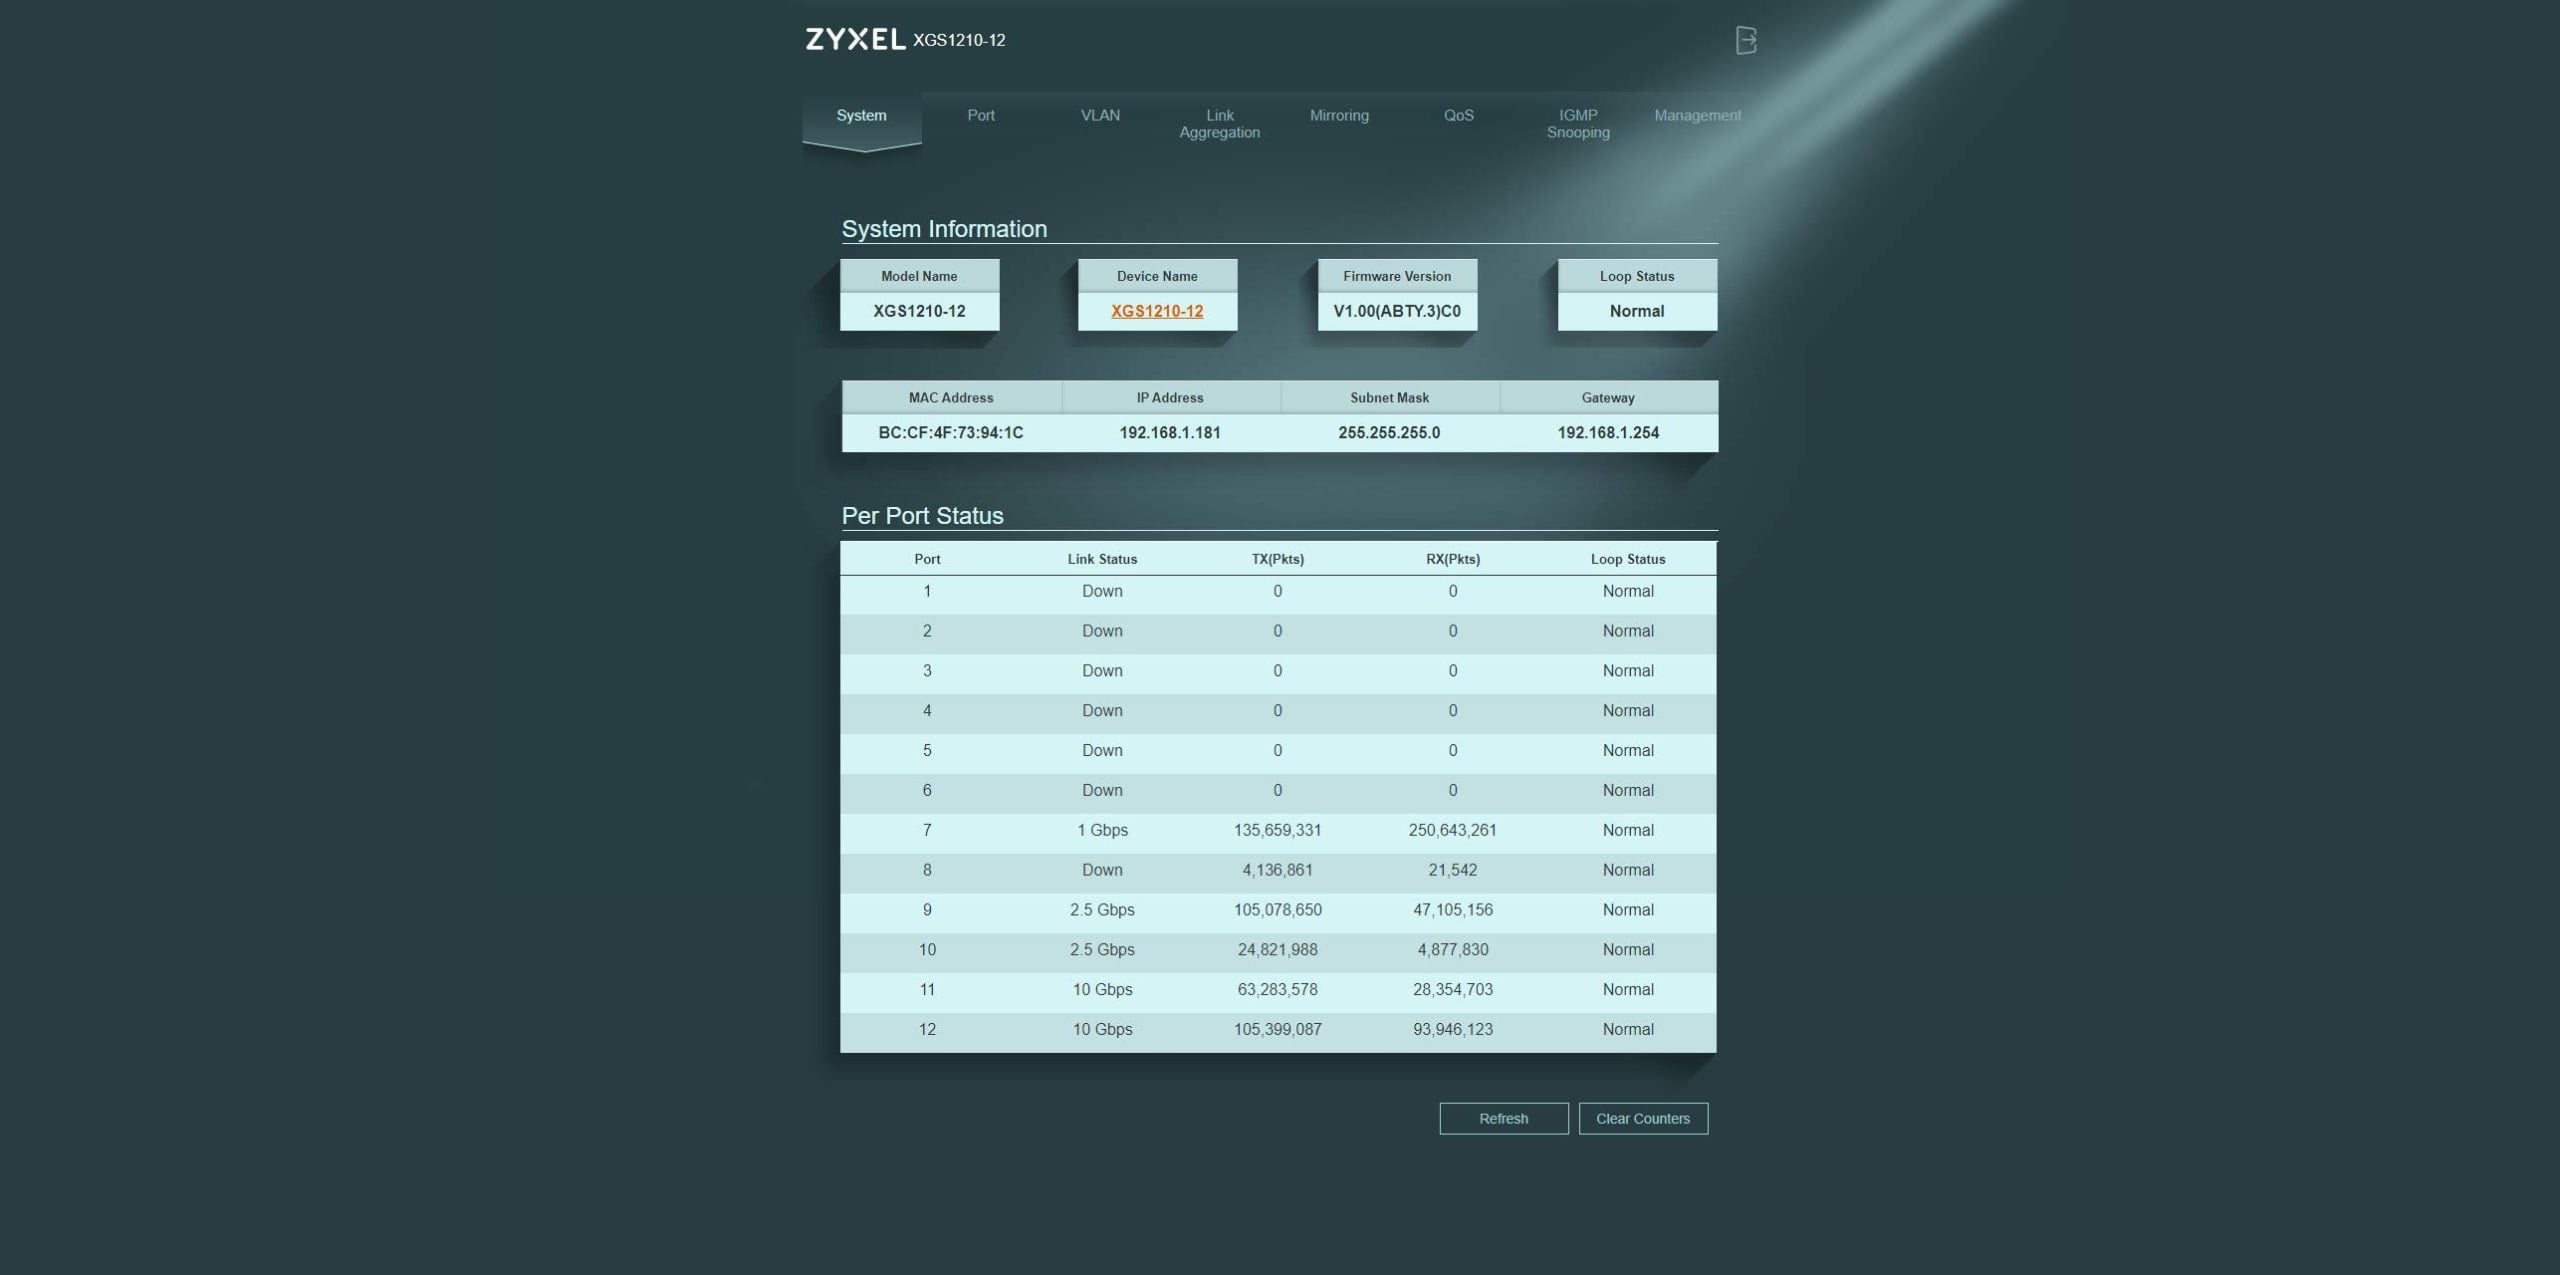Click the firmware version V1.00(ABTY.3)C0

tap(1396, 311)
